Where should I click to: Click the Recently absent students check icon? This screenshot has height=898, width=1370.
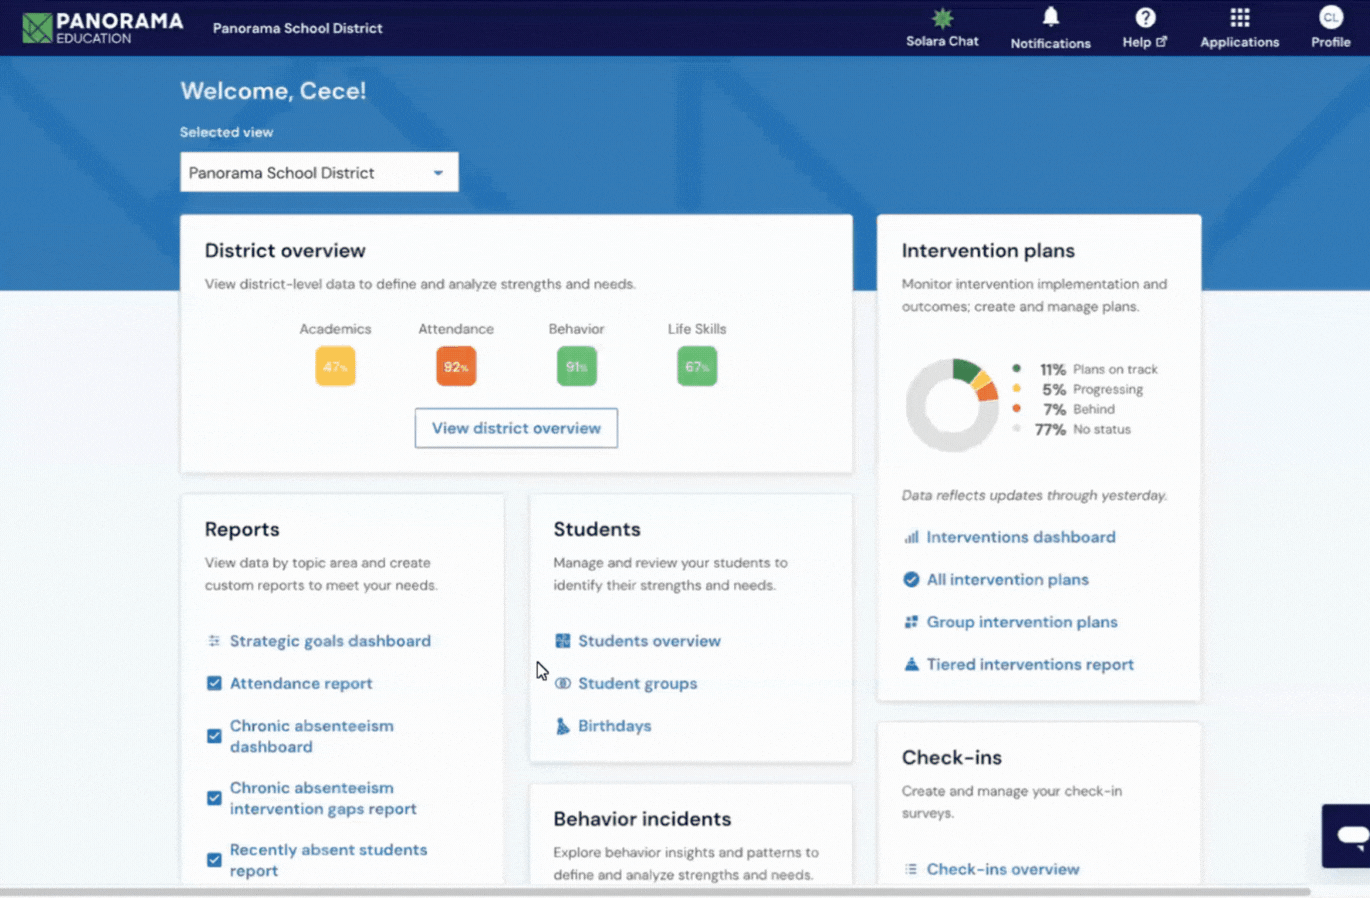point(214,860)
